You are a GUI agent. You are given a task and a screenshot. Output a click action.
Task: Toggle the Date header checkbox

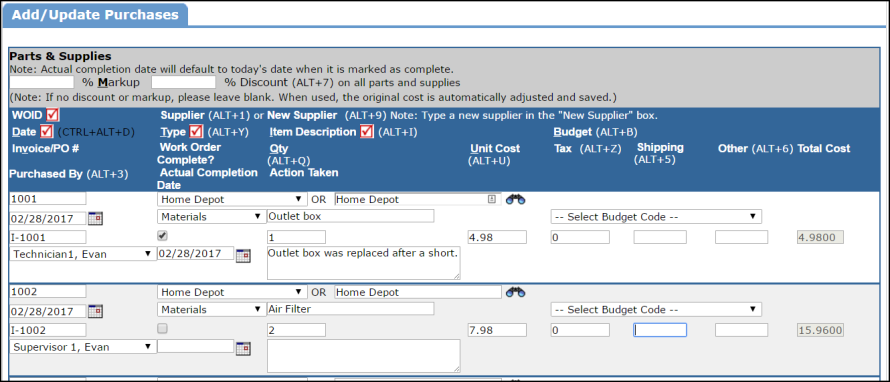coord(47,132)
